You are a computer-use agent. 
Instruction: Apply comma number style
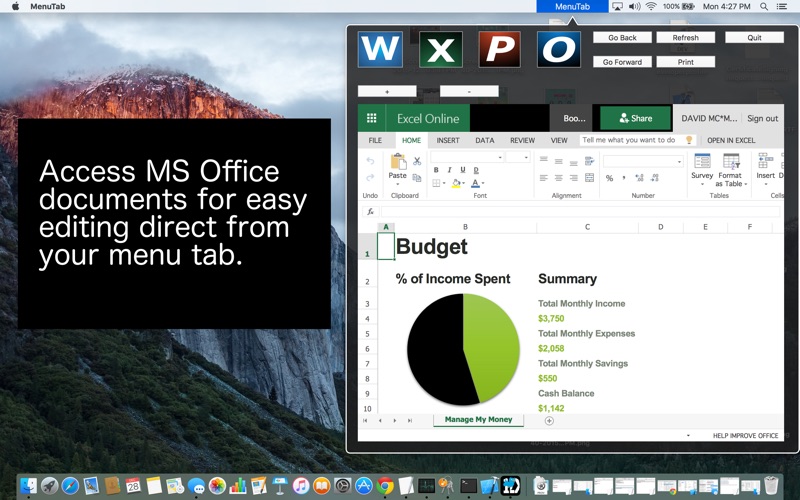pyautogui.click(x=623, y=178)
